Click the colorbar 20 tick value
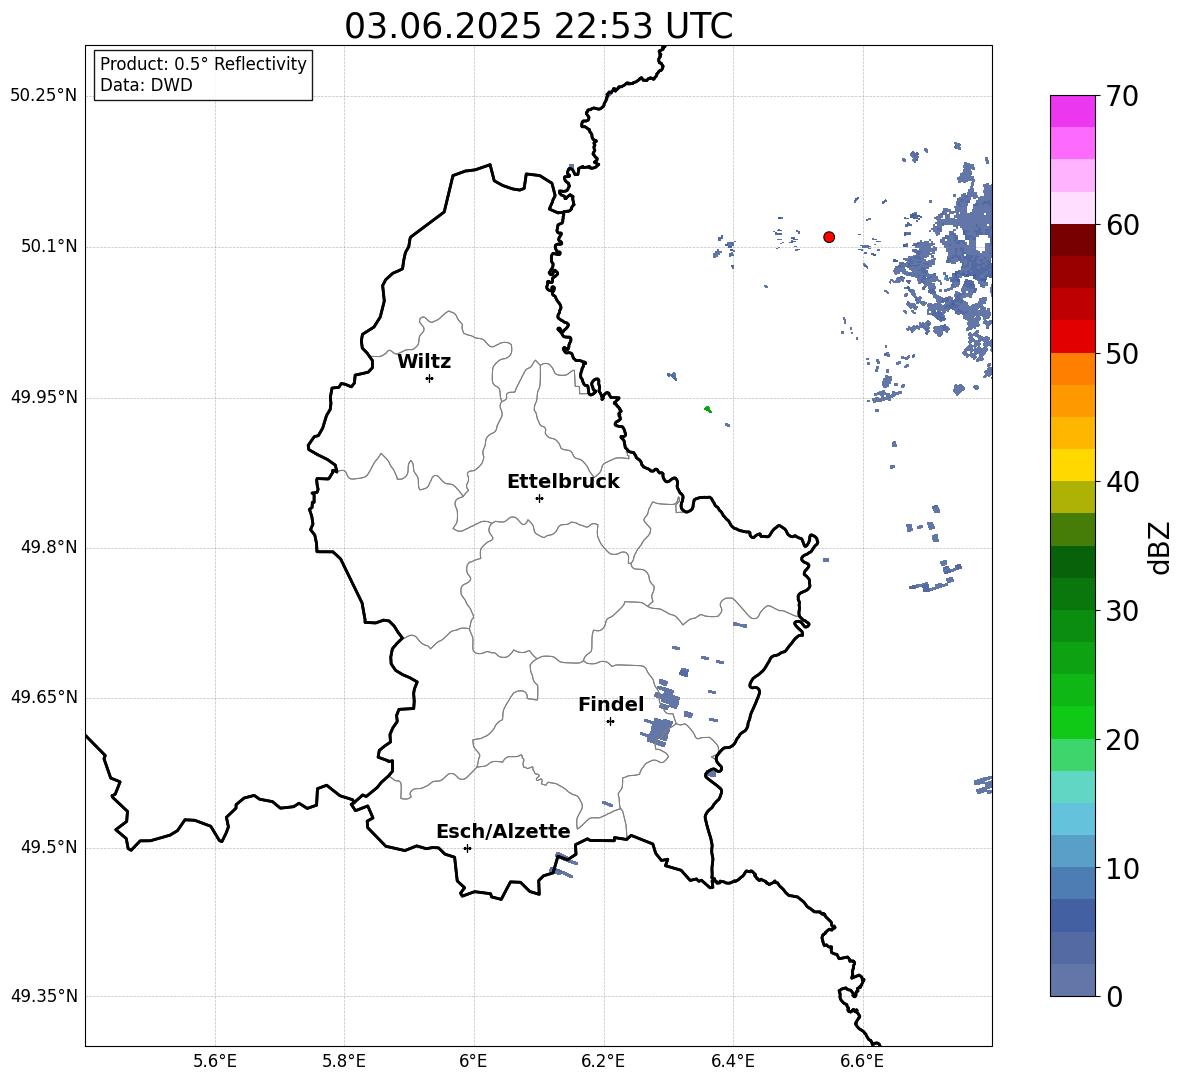 coord(1121,740)
